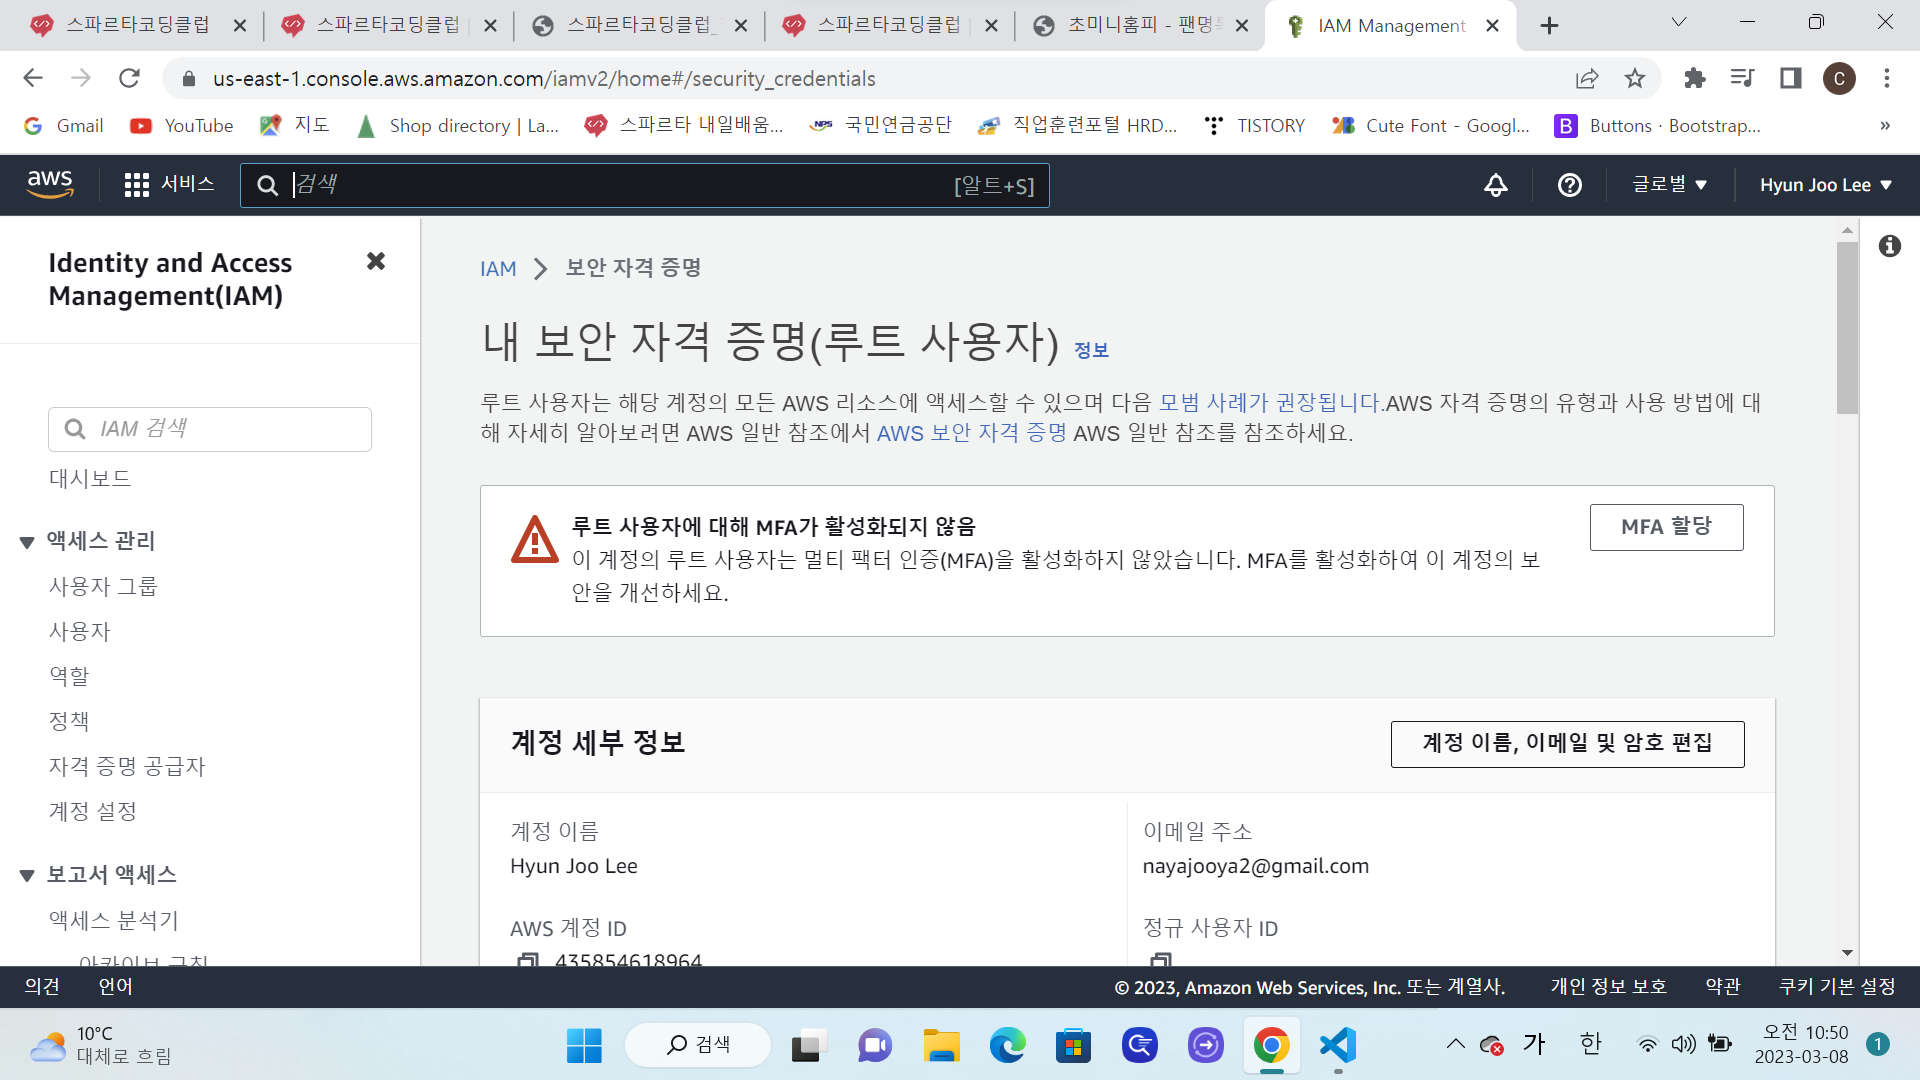Open 개인 정보 보호 footer link
This screenshot has height=1080, width=1920.
(x=1608, y=987)
